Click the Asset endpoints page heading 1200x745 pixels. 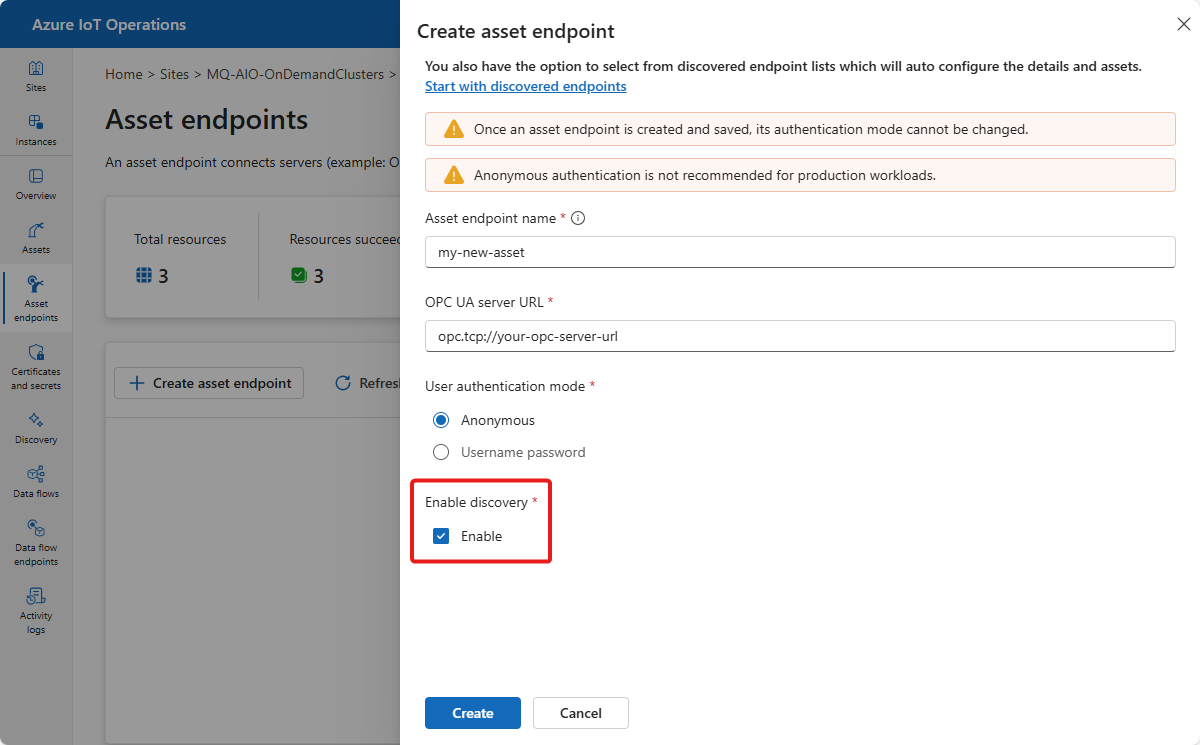[207, 120]
